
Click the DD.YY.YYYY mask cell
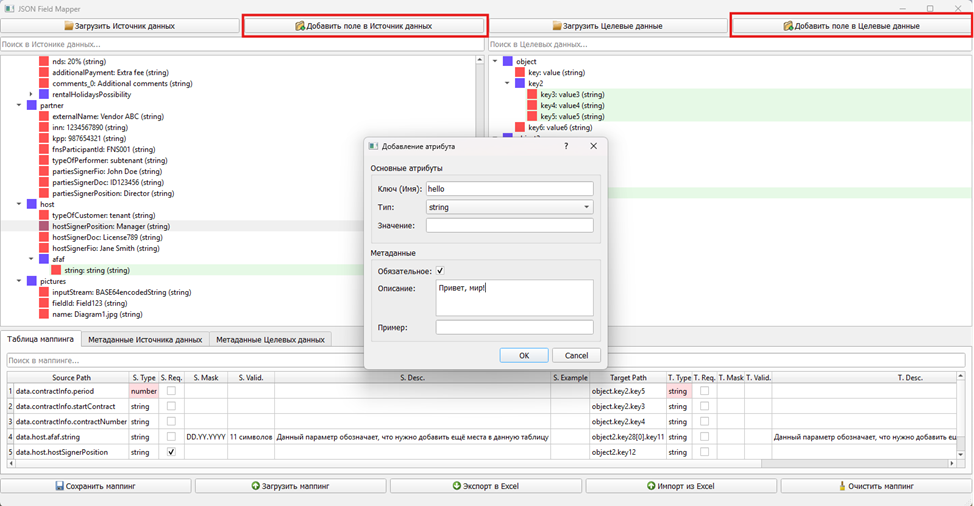click(x=206, y=437)
